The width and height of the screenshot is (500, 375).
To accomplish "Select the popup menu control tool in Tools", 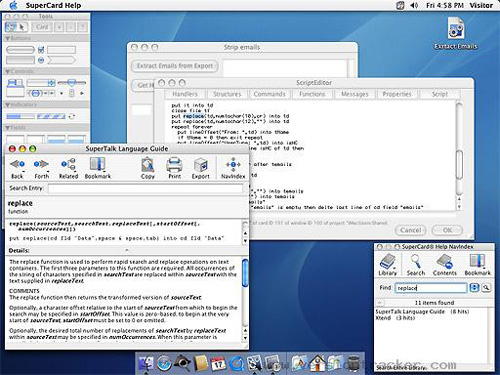I will (x=41, y=82).
